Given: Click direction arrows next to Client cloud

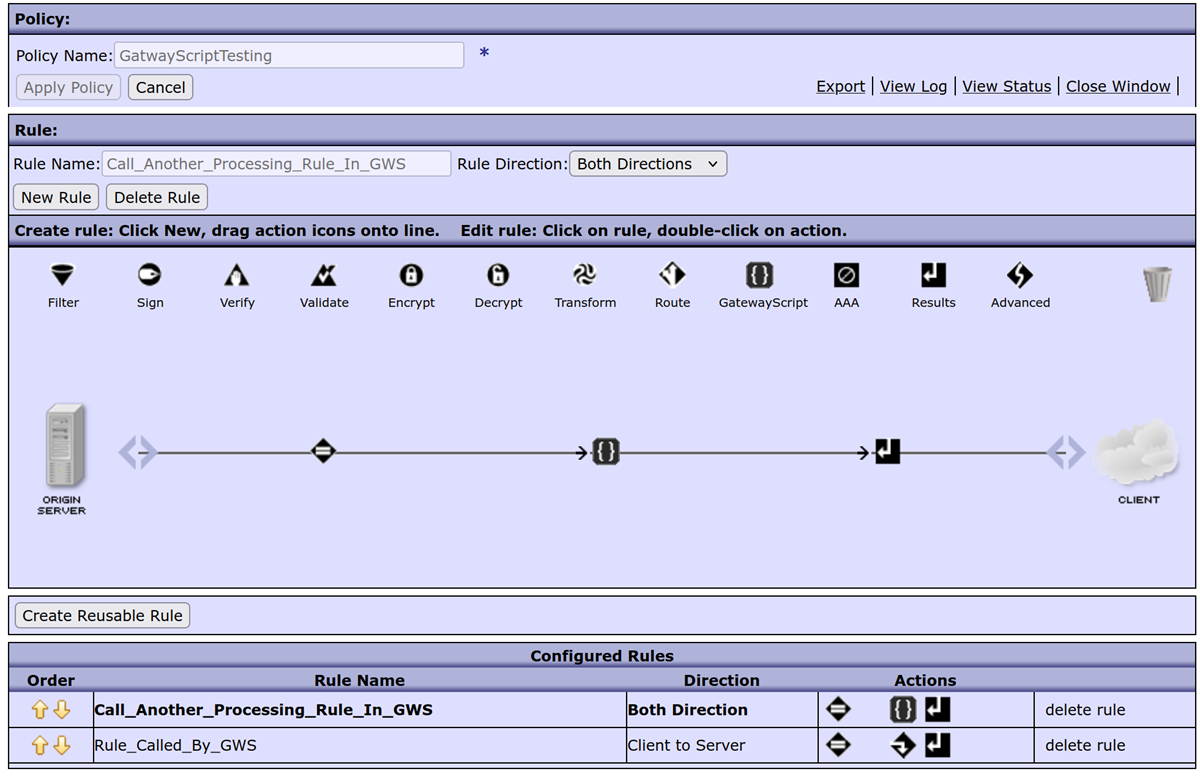Looking at the screenshot, I should click(1066, 453).
